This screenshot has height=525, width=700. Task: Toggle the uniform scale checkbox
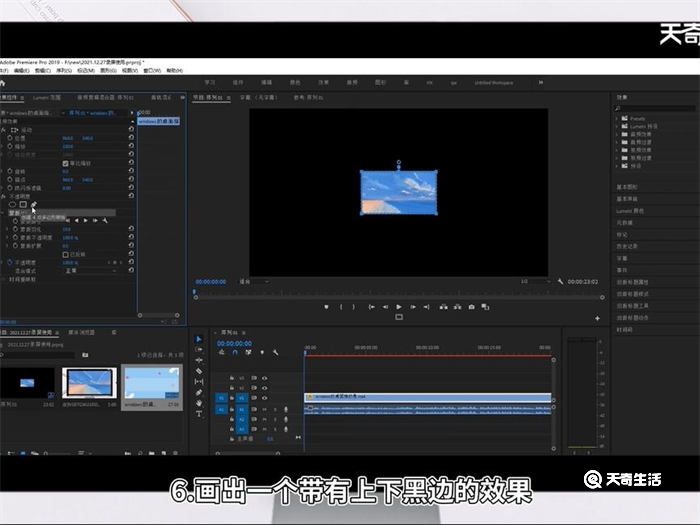(65, 163)
